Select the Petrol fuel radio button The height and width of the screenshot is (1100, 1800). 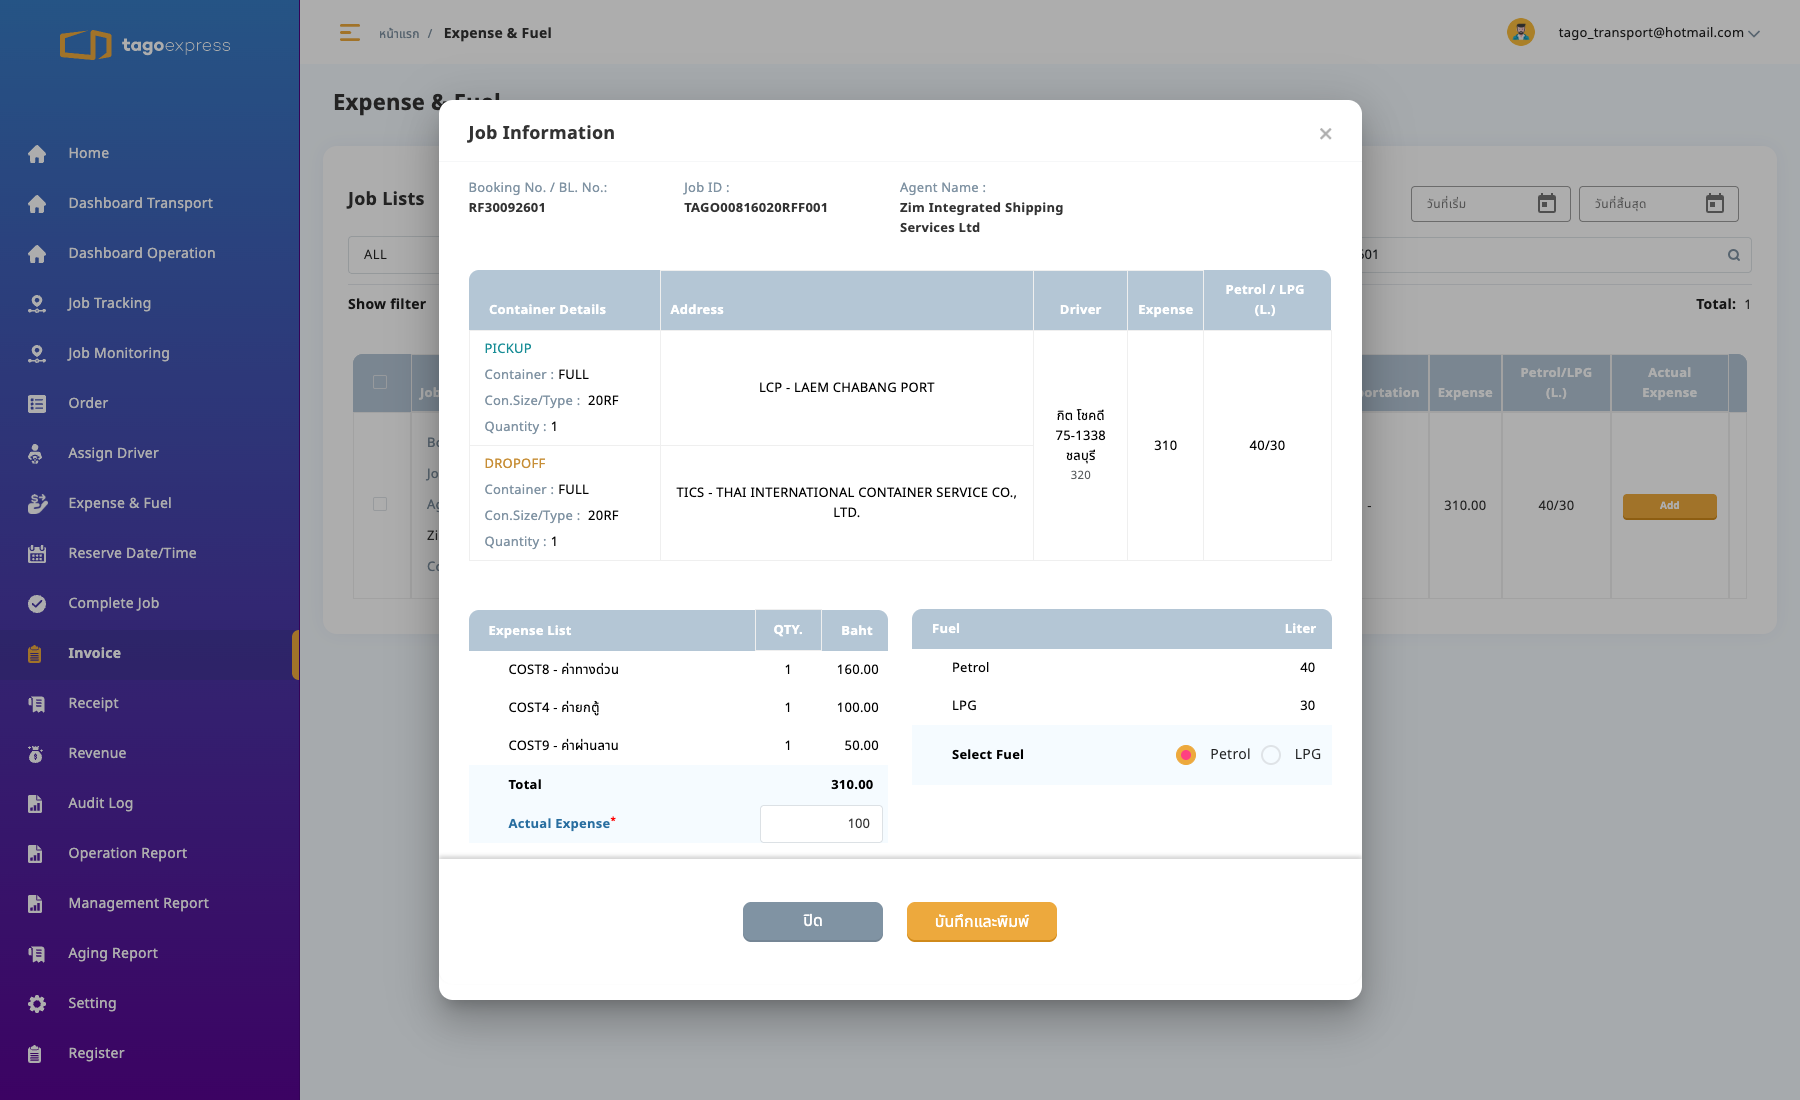pos(1186,755)
